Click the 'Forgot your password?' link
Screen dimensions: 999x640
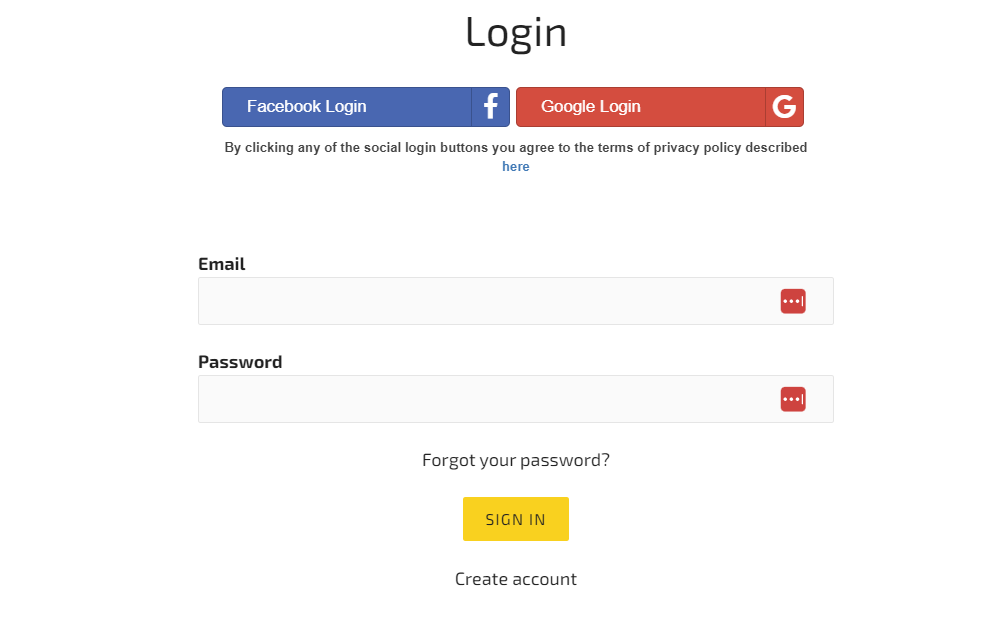516,460
